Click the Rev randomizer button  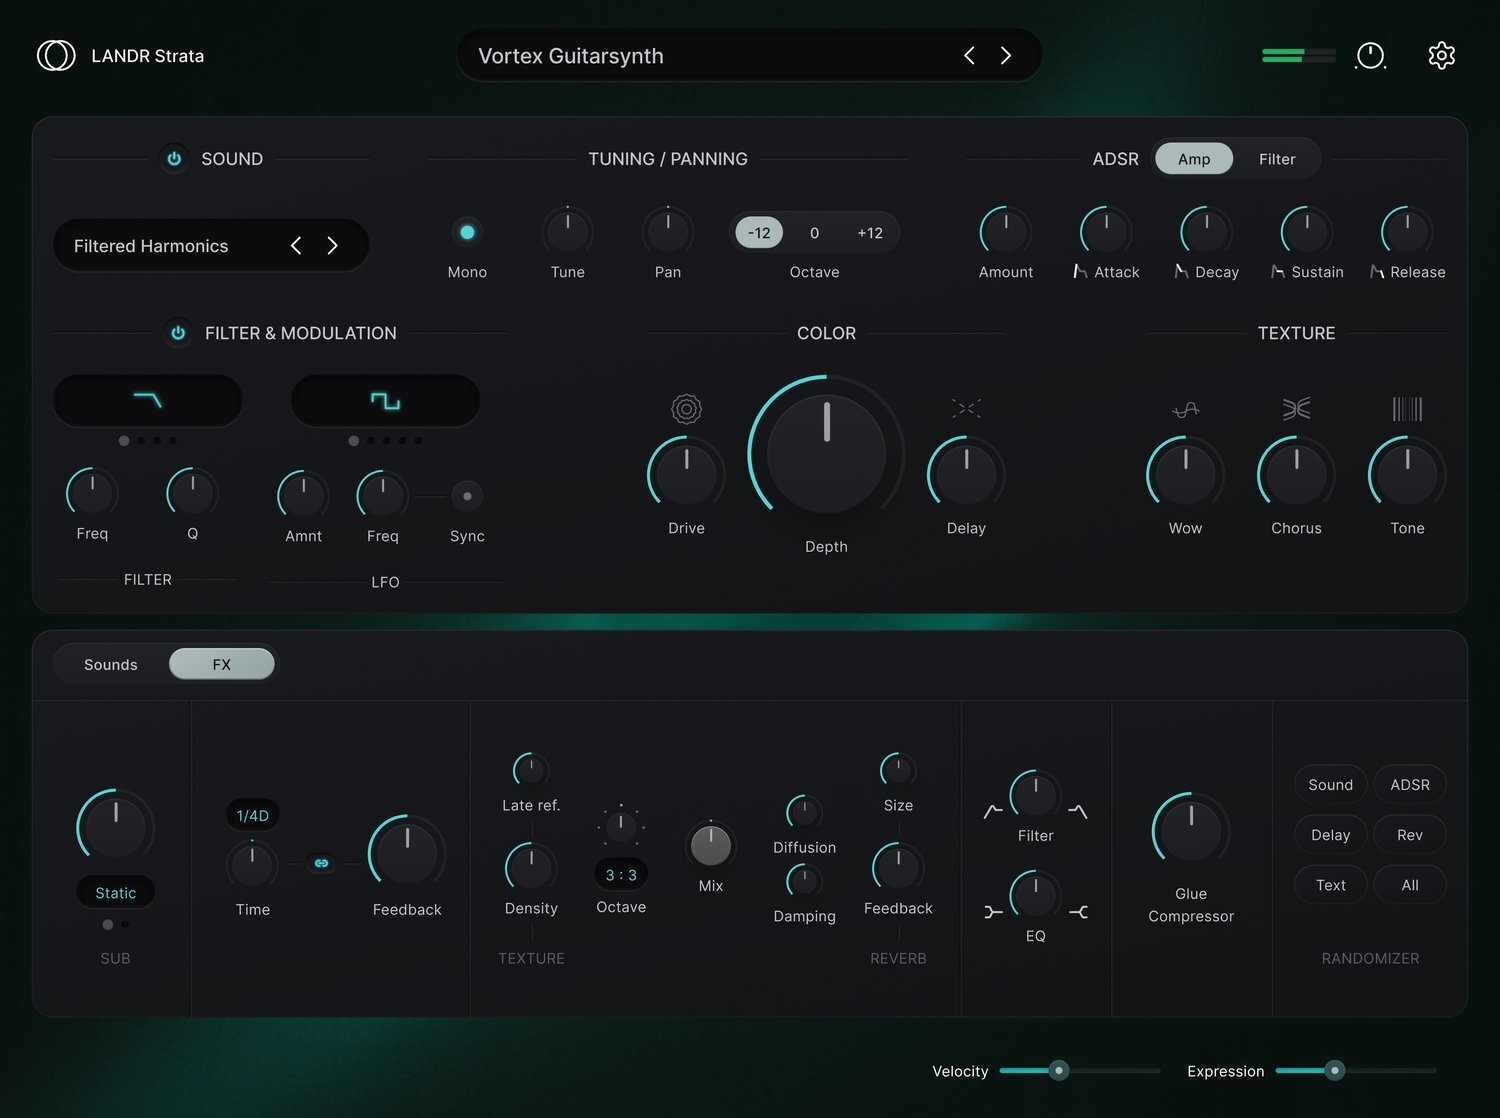coord(1410,835)
